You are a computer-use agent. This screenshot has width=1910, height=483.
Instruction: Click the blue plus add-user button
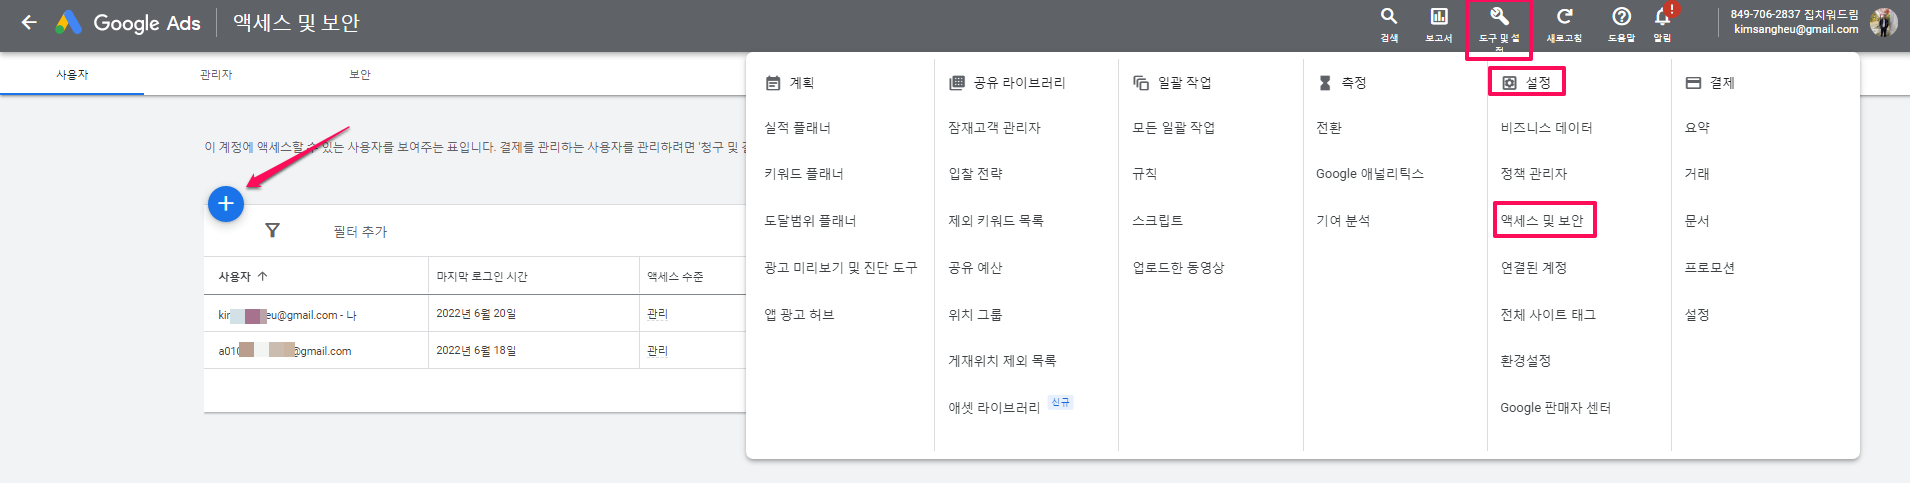point(226,204)
